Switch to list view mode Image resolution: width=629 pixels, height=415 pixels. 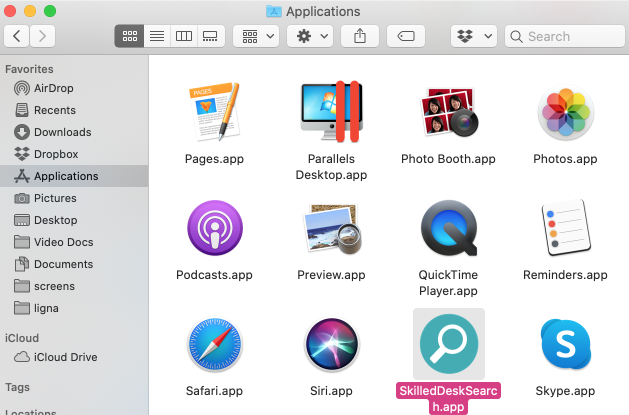pos(156,36)
